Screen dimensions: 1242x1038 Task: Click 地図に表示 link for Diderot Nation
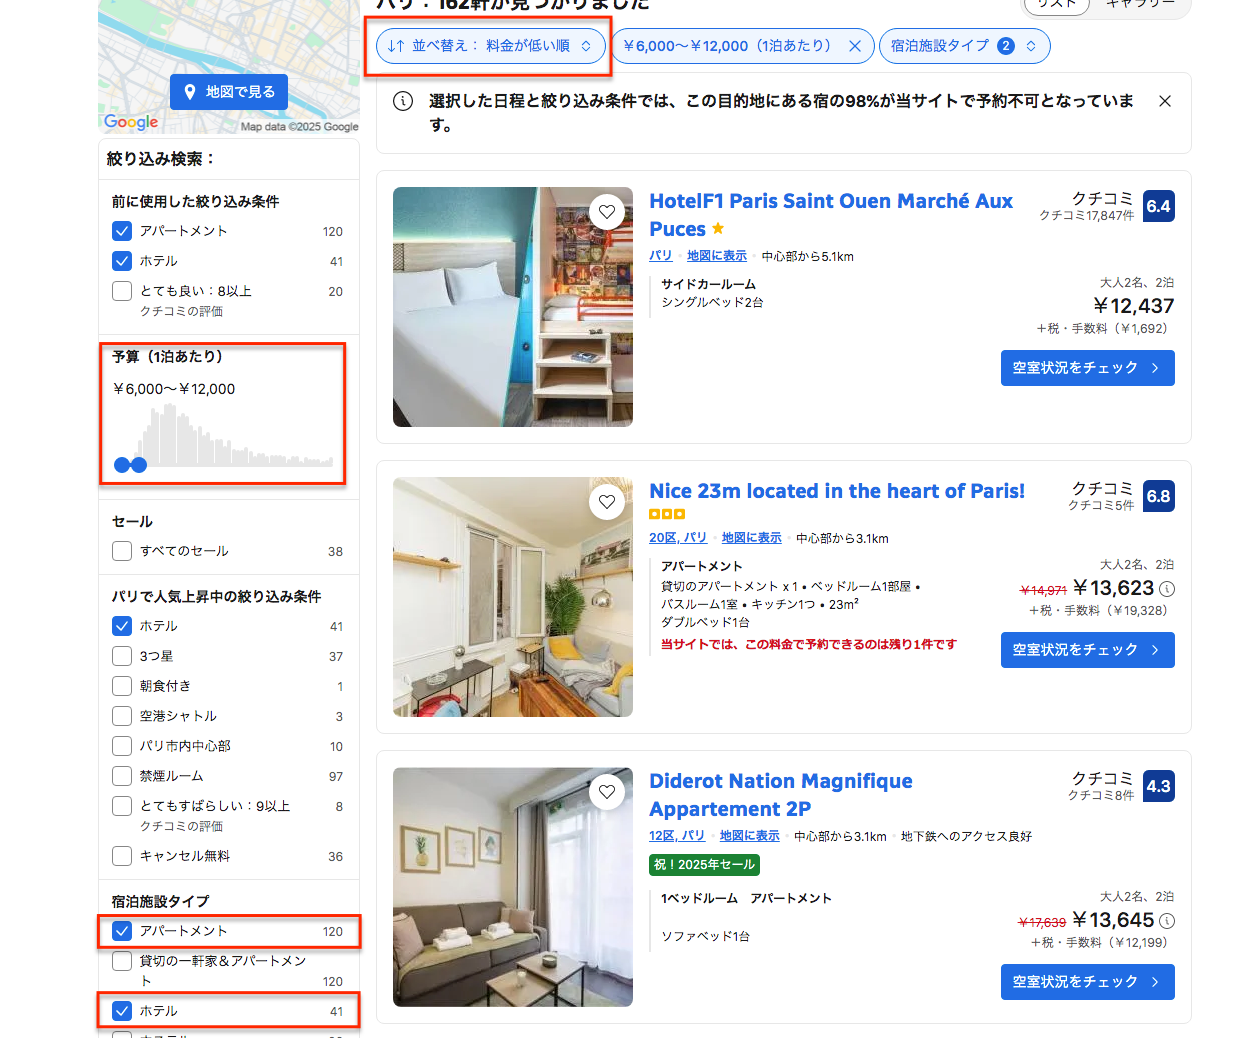[x=749, y=836]
